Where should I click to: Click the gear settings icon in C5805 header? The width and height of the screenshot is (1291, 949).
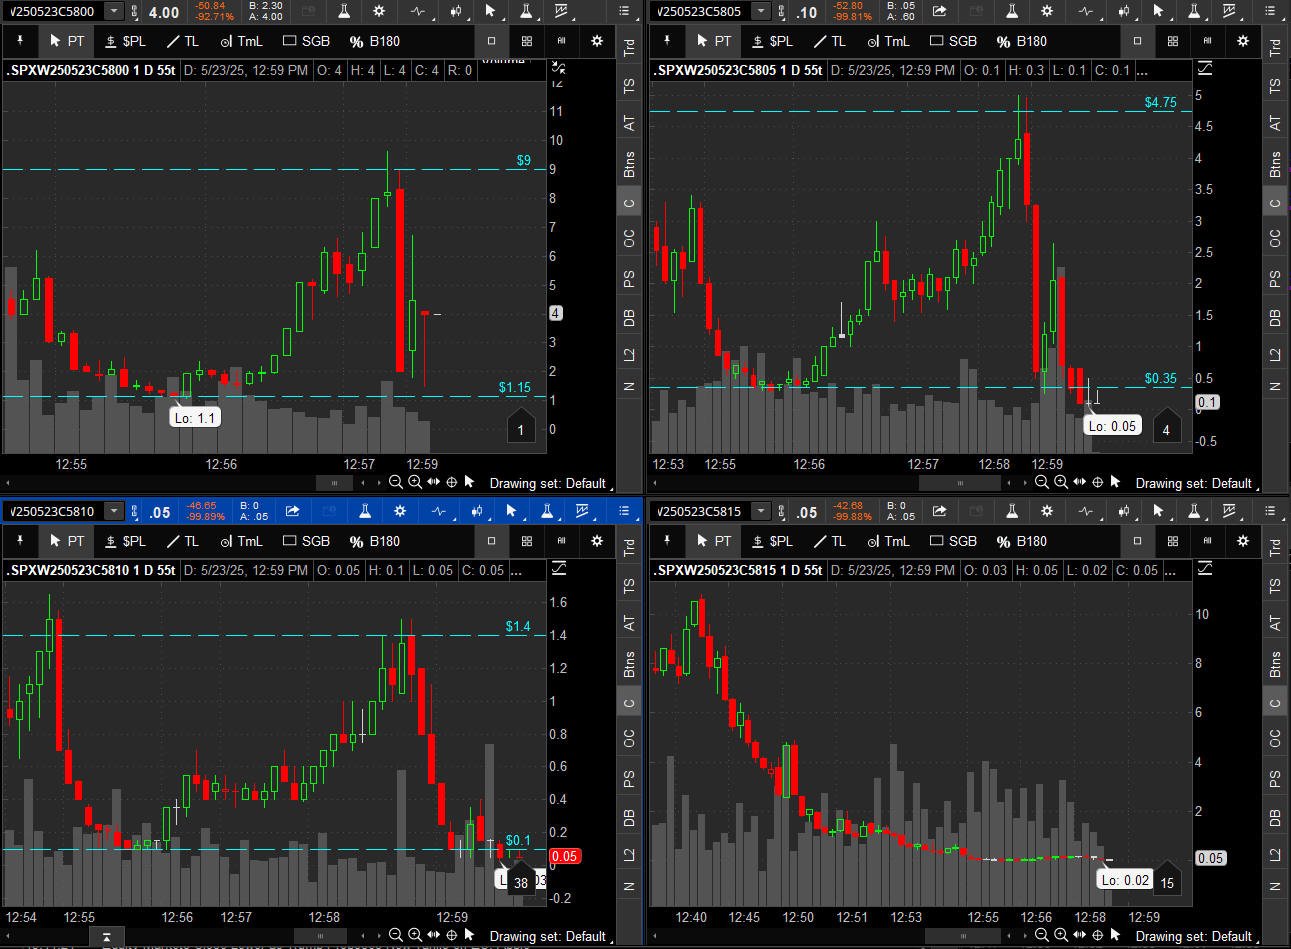[1047, 11]
